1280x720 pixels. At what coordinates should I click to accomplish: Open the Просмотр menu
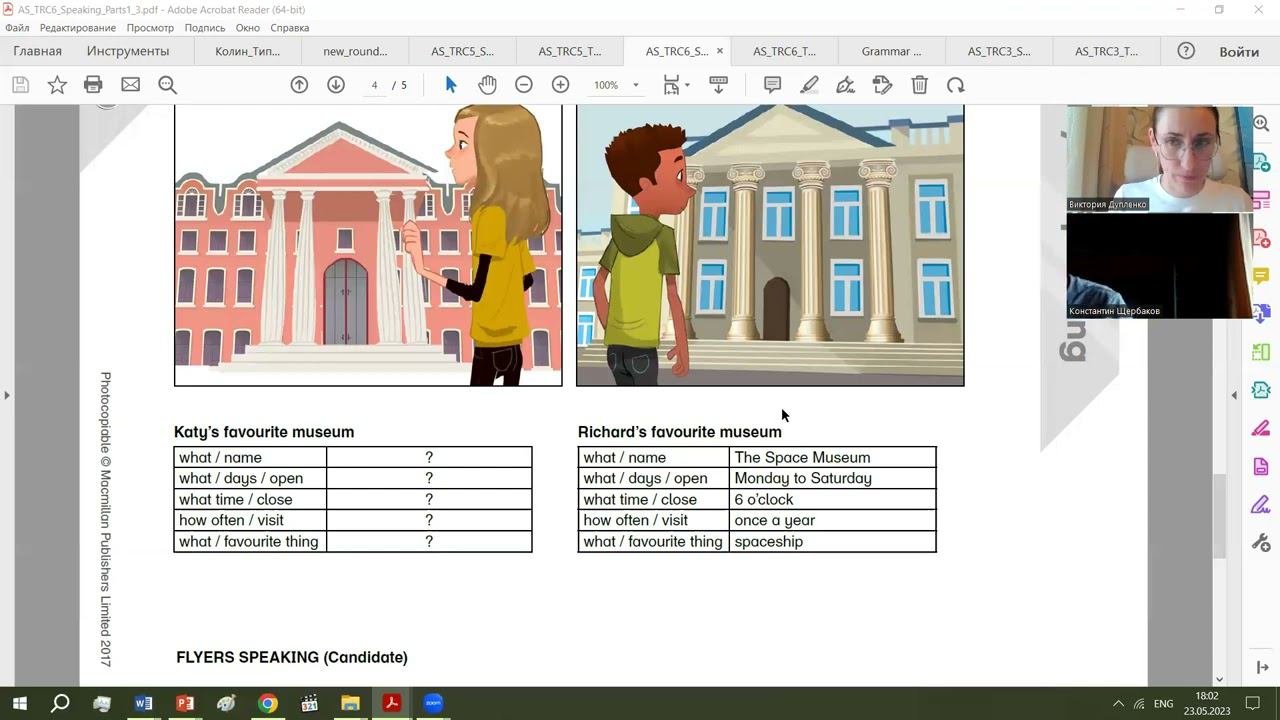point(150,28)
